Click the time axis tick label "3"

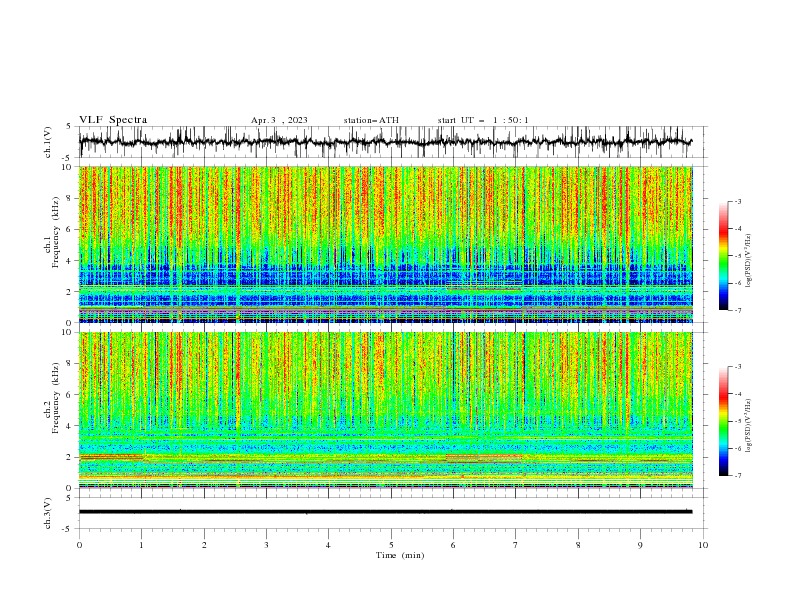coord(266,545)
